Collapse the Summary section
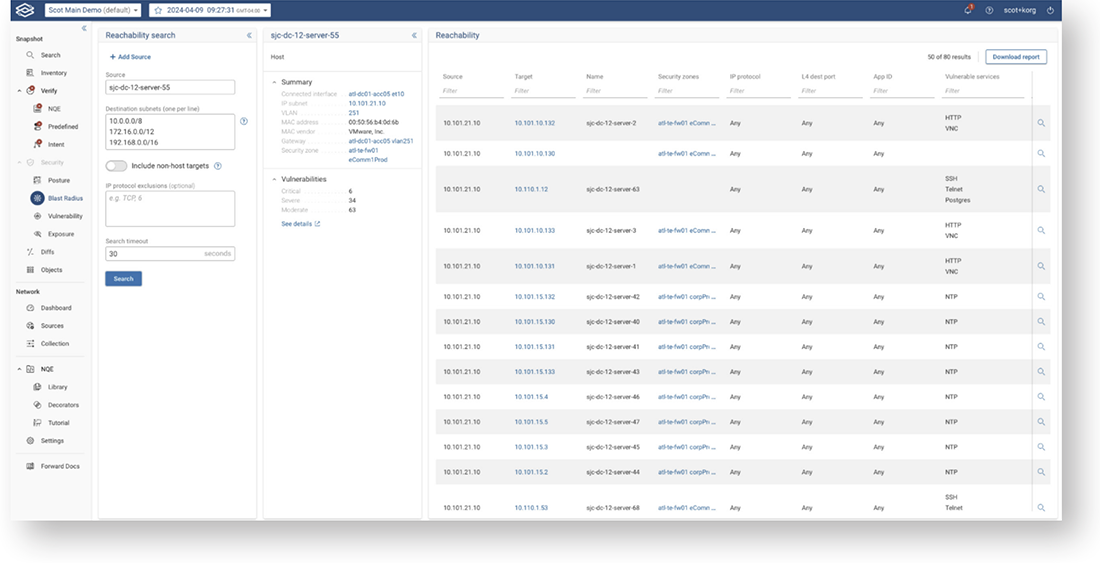 275,82
